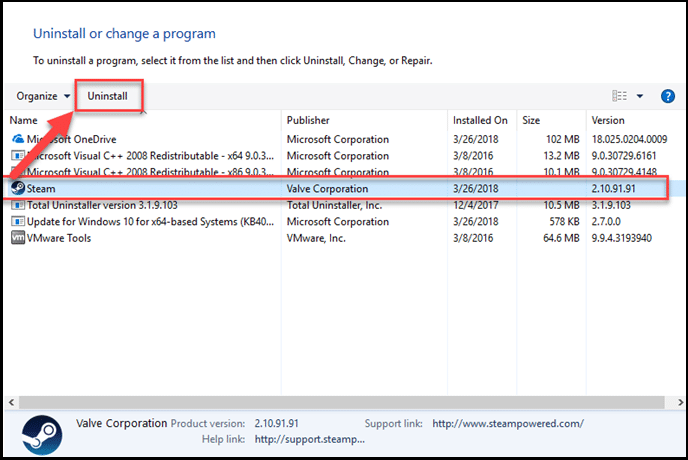The width and height of the screenshot is (688, 460).
Task: Click the horizontal scrollbar left arrow
Action: click(11, 402)
